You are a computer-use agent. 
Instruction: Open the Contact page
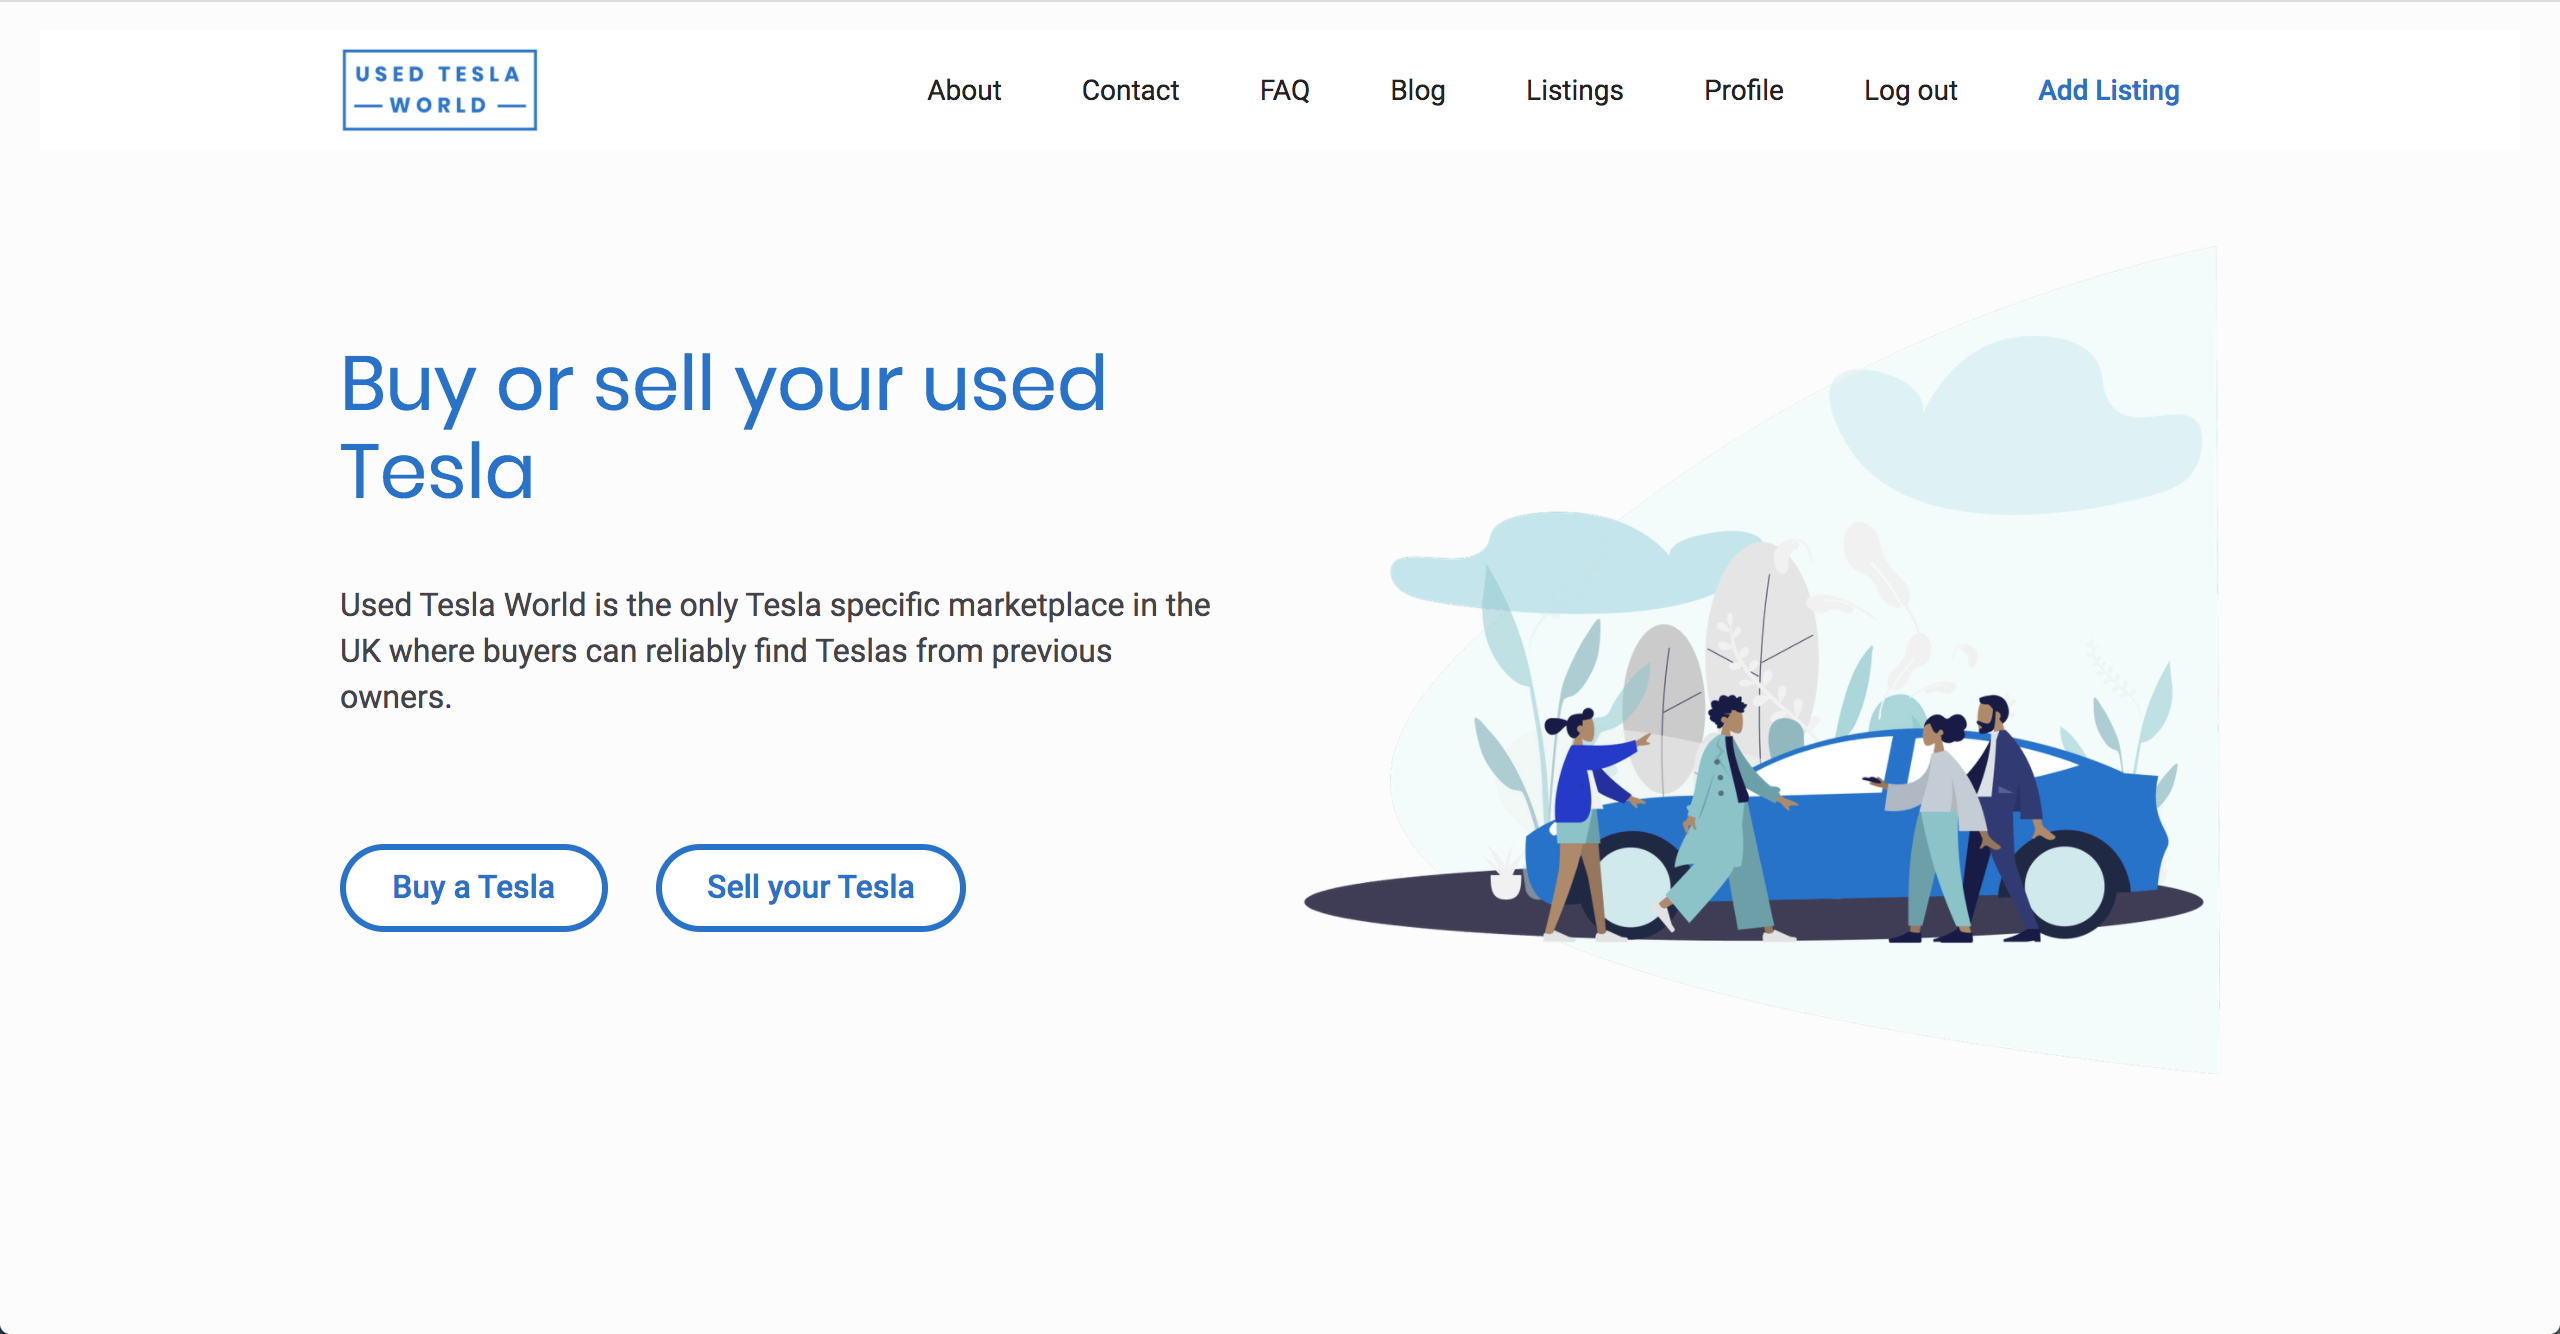click(1130, 90)
